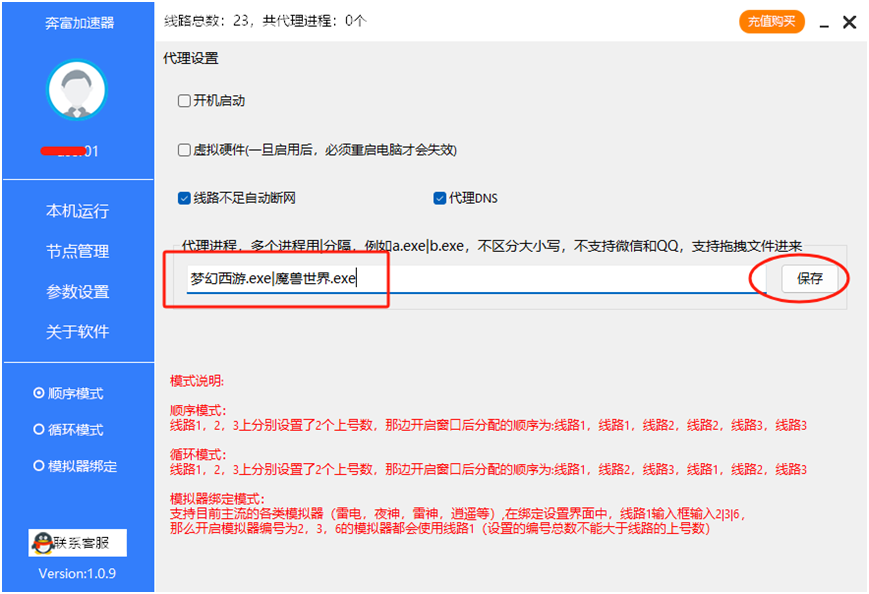Click the 奔富加速器 title in sidebar
Viewport: 869px width, 594px height.
coord(77,20)
